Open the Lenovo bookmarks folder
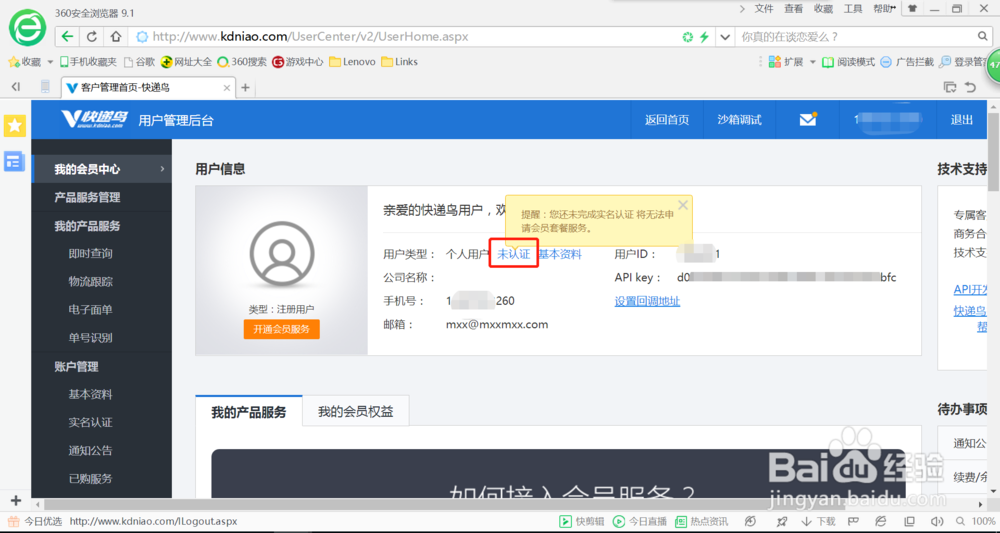 click(x=352, y=62)
